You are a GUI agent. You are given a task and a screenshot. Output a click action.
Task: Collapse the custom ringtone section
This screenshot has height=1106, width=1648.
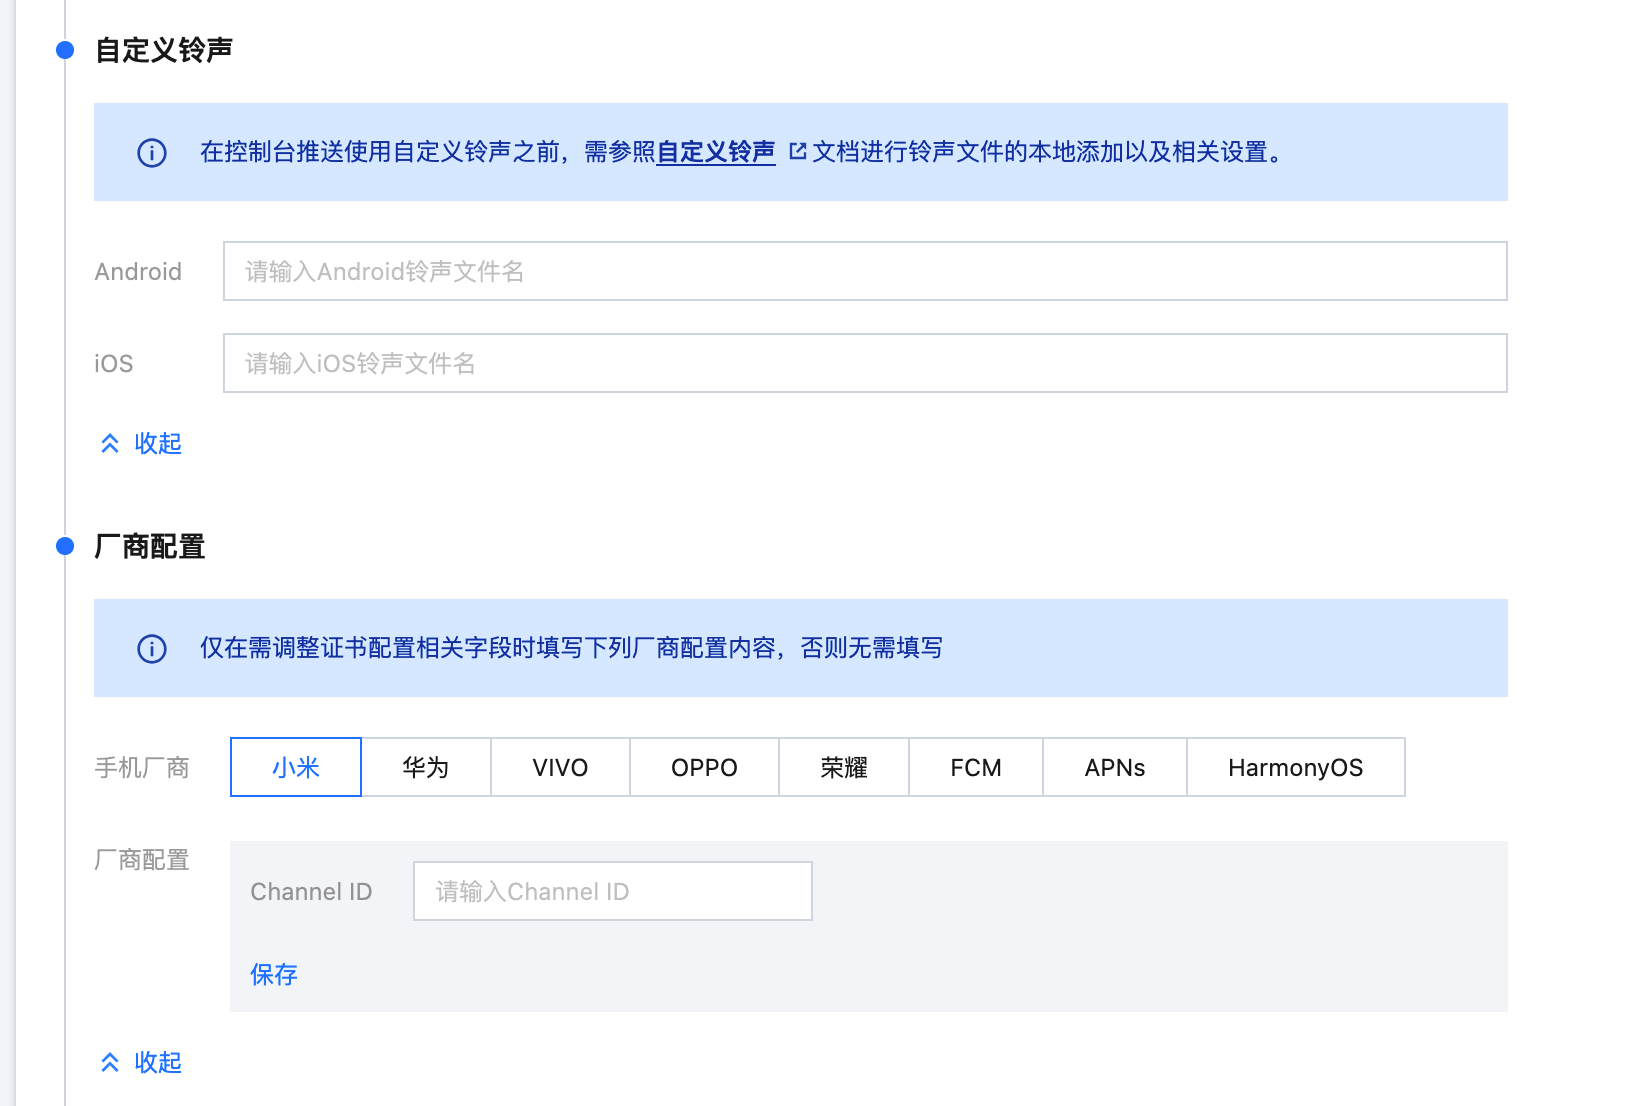pos(141,443)
